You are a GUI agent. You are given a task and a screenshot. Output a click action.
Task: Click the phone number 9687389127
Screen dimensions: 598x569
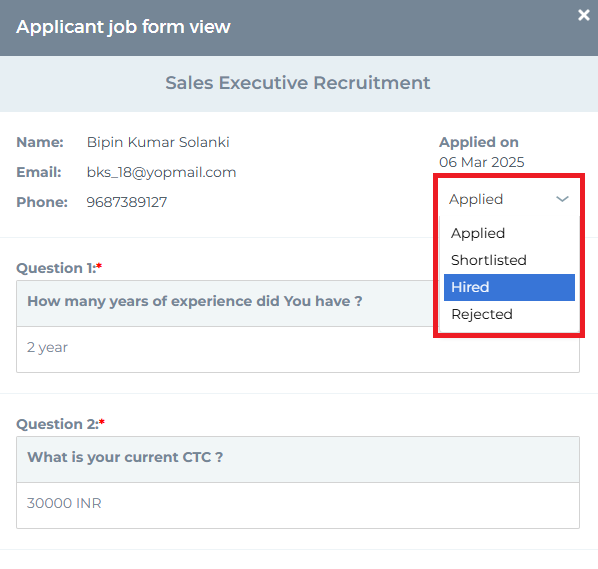(x=127, y=202)
